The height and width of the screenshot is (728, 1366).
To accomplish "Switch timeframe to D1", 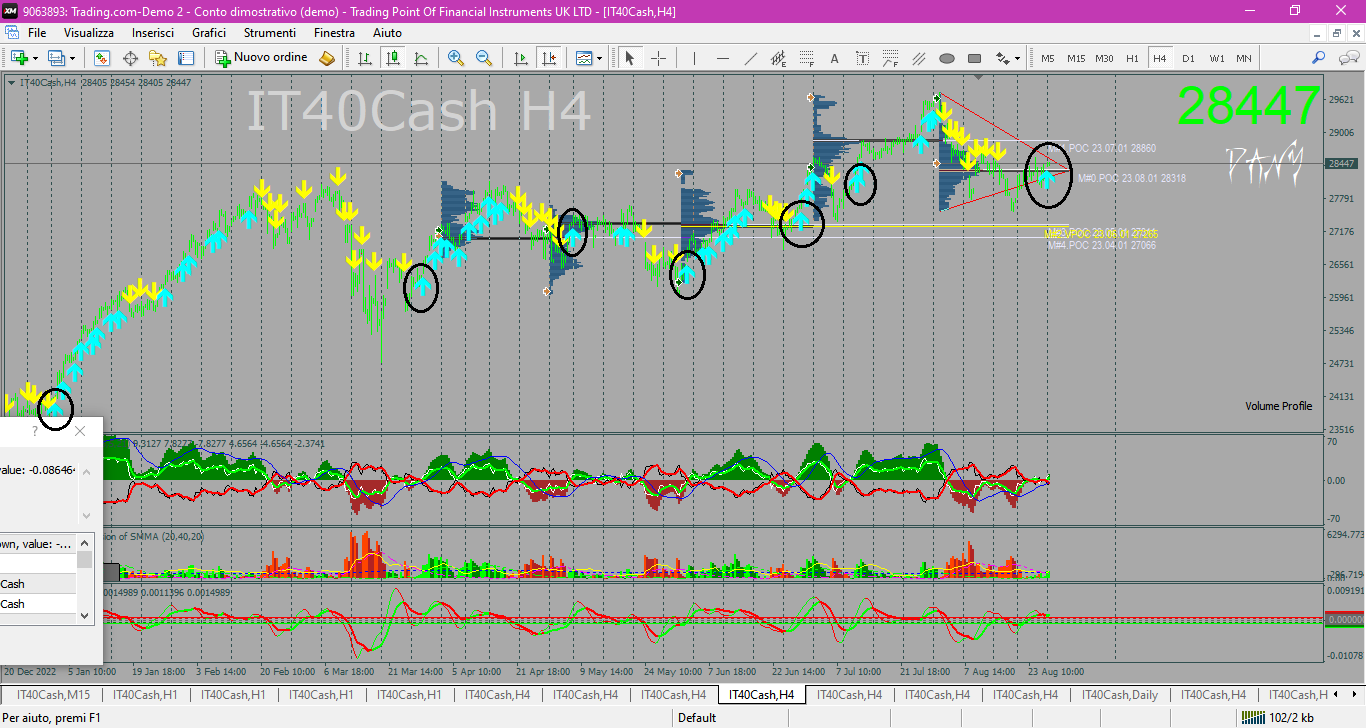I will coord(1188,58).
